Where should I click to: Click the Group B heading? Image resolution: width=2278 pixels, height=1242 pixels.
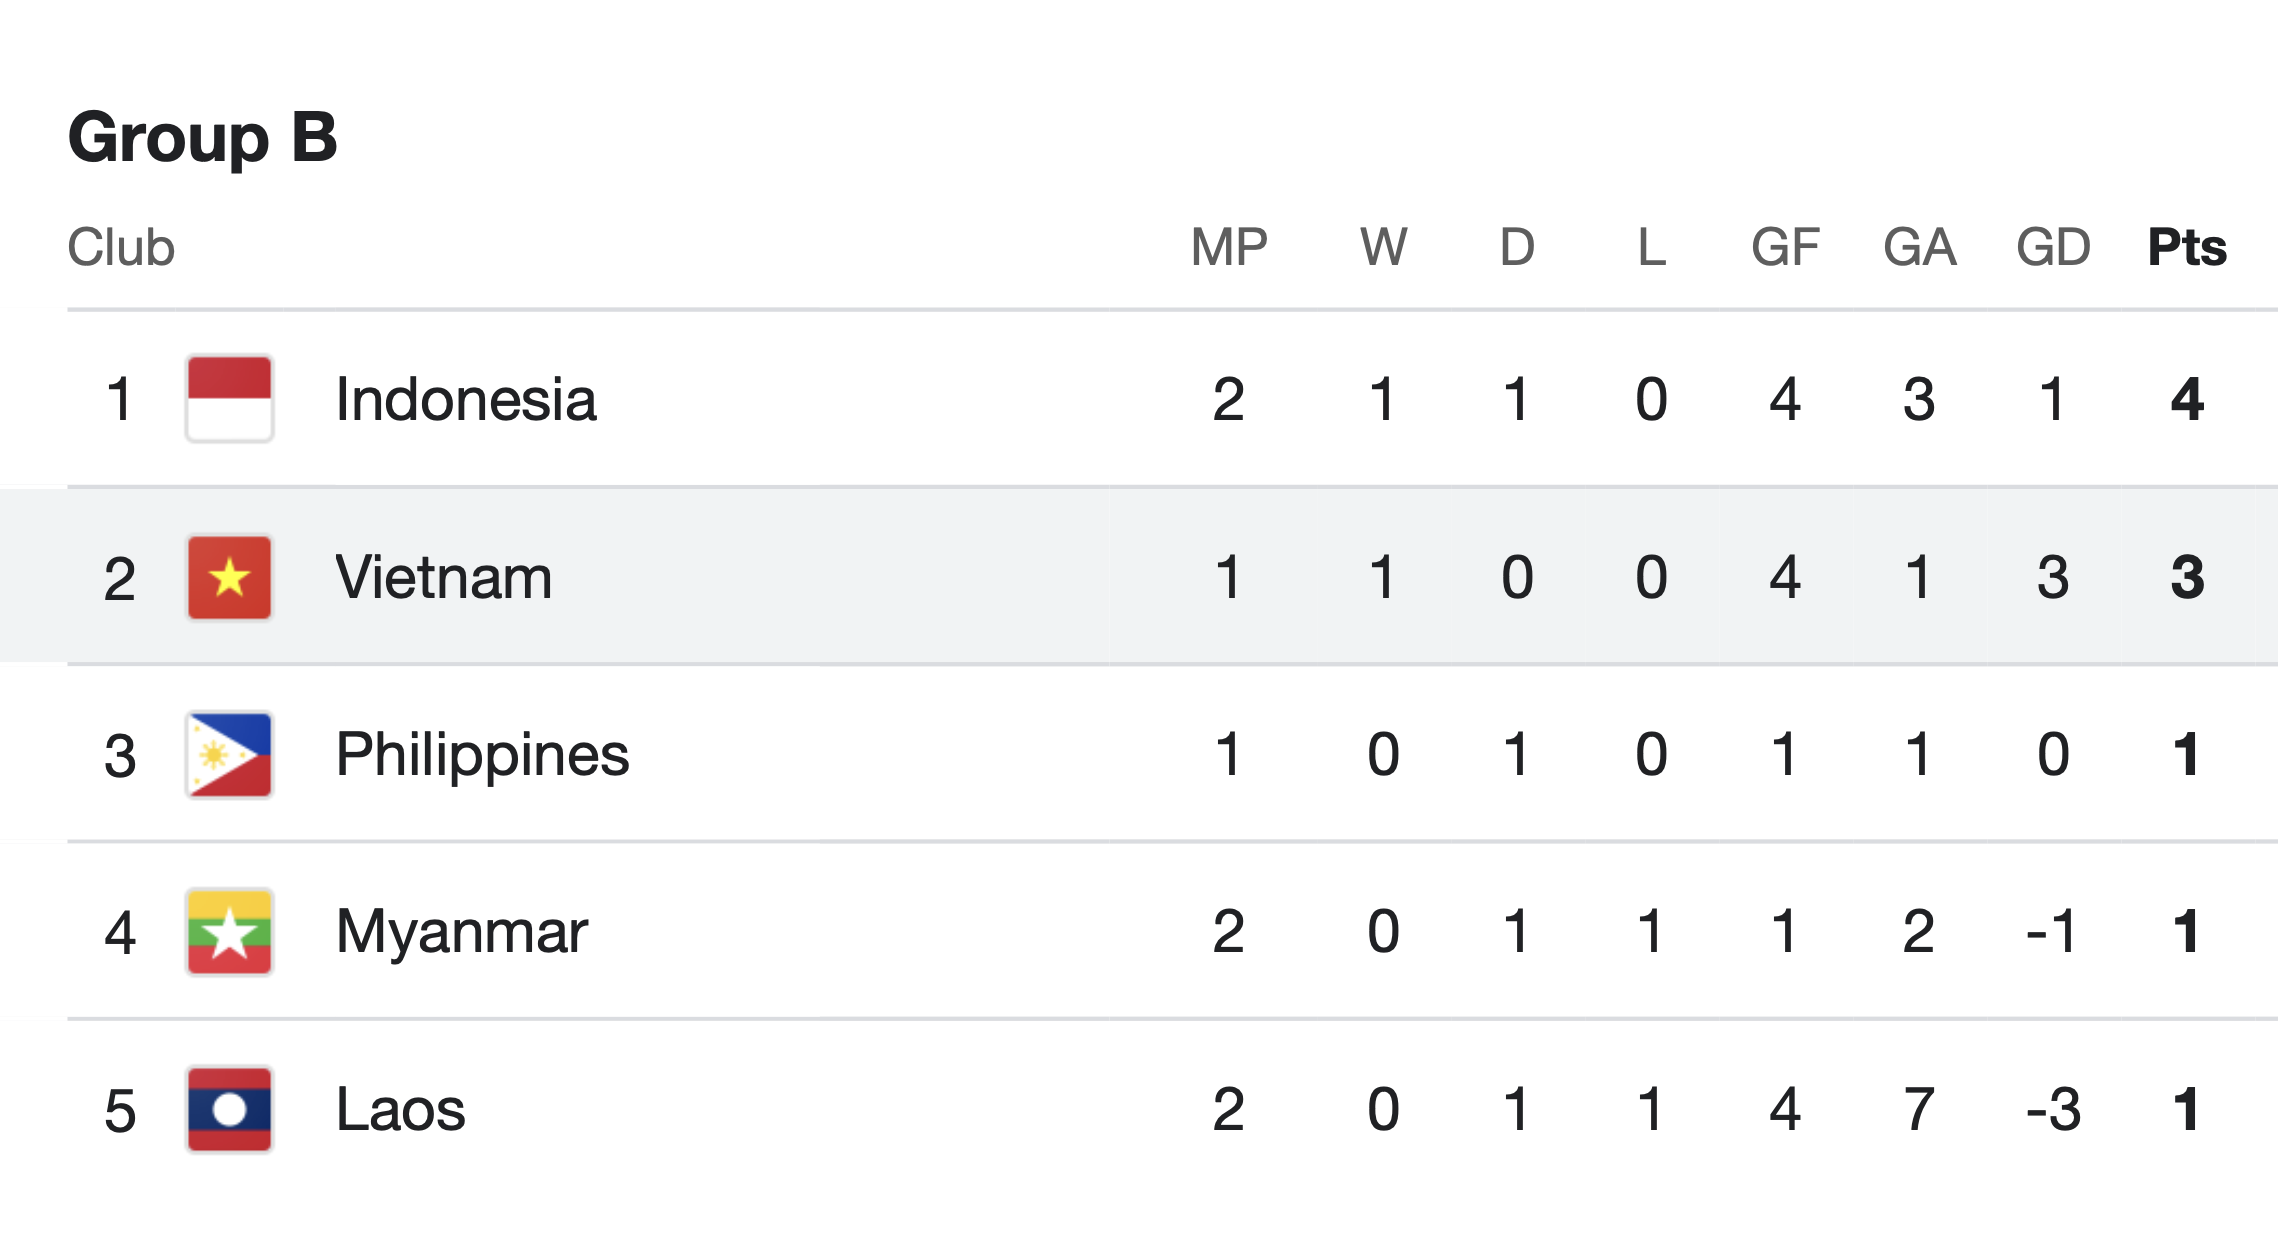(203, 138)
